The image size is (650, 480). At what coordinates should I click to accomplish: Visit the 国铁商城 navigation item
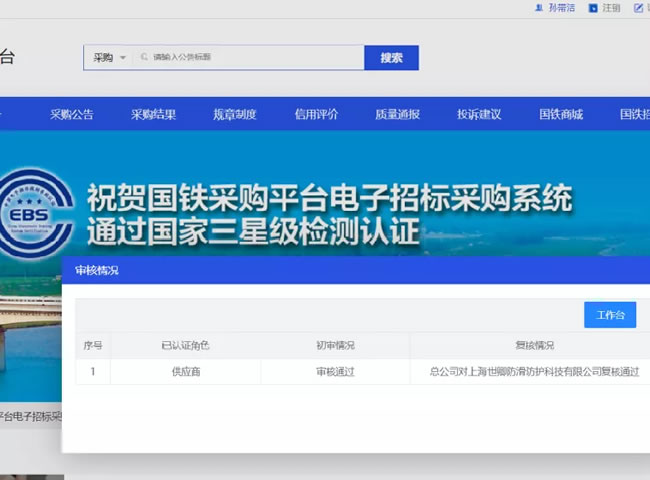(x=561, y=114)
